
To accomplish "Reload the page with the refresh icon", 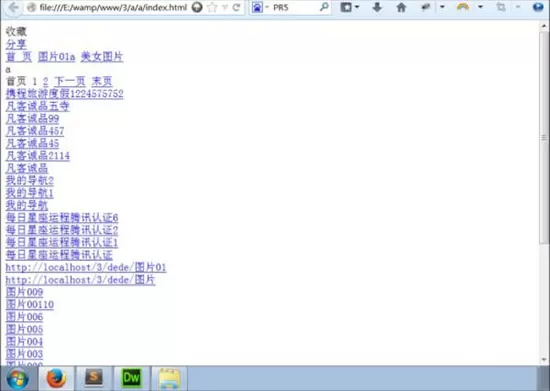I will click(236, 7).
